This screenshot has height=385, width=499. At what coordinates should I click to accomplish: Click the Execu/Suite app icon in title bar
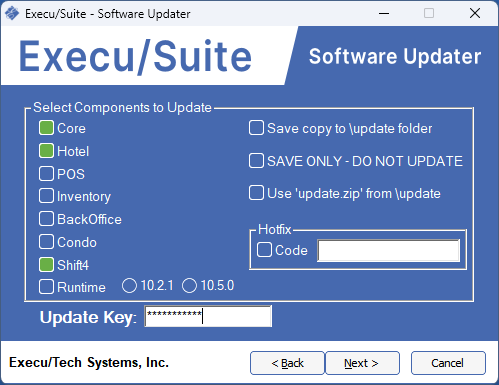point(12,14)
